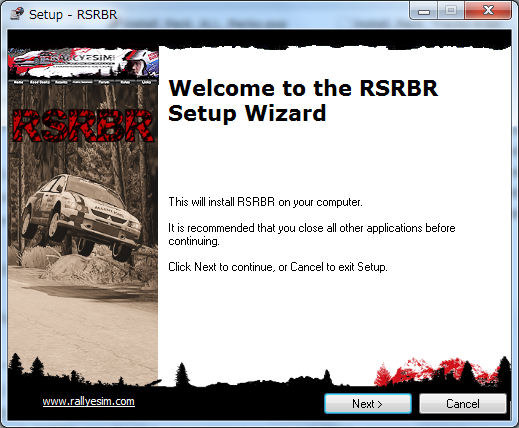Viewport: 519px width, 428px height.
Task: Click the setup icon in title bar
Action: pyautogui.click(x=17, y=14)
